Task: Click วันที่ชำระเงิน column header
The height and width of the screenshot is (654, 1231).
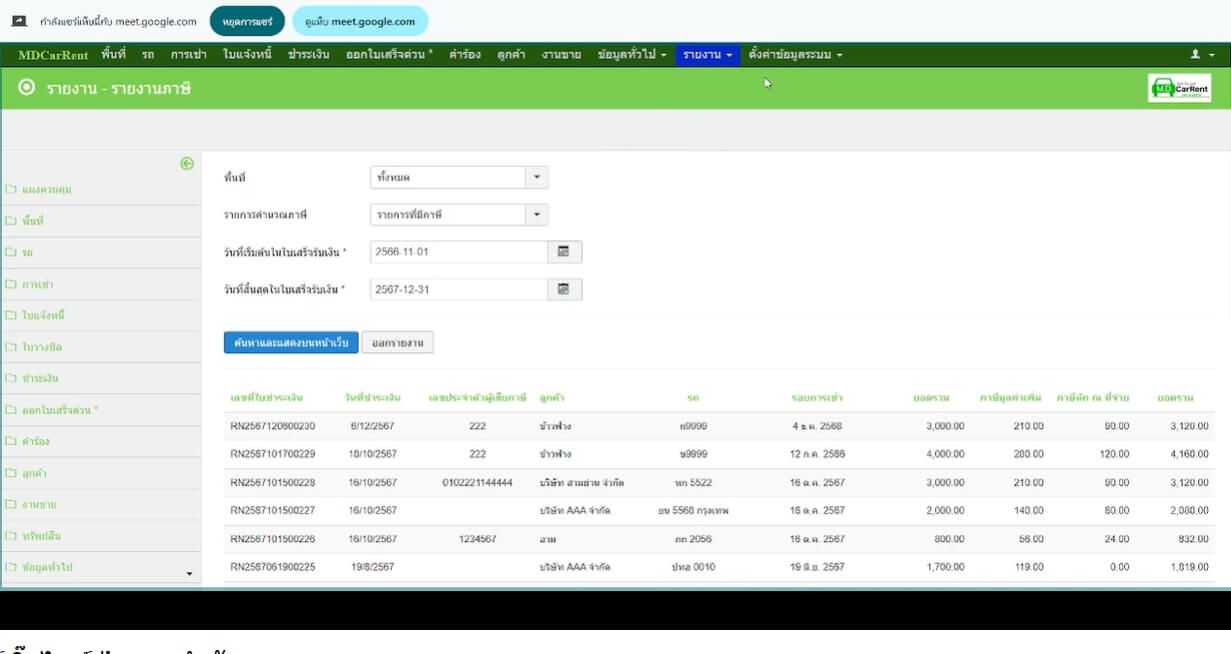Action: click(x=373, y=398)
